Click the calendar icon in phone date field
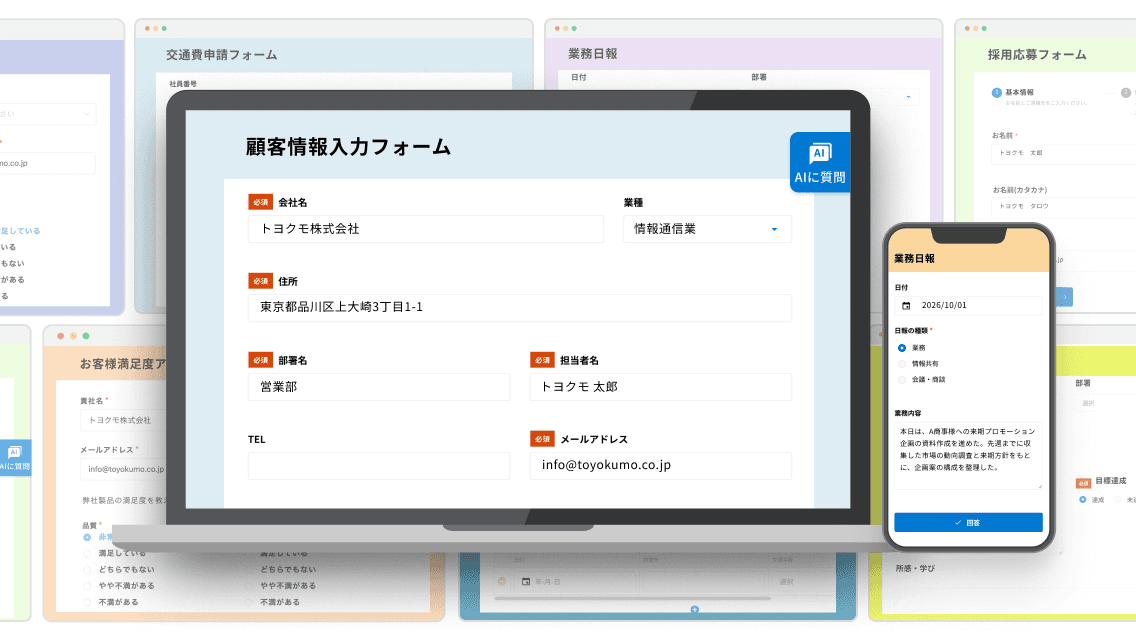The image size is (1136, 640). (906, 306)
